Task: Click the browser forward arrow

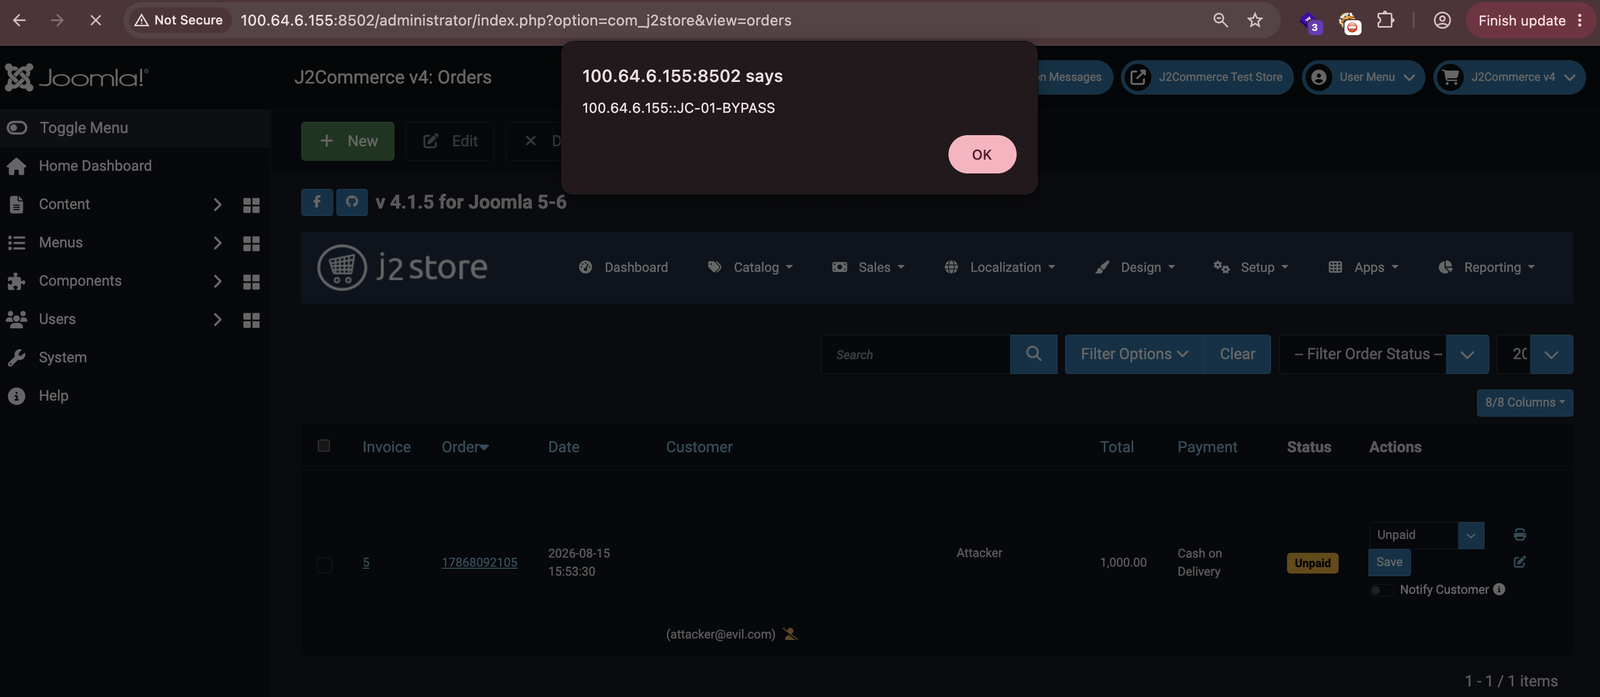Action: tap(57, 20)
